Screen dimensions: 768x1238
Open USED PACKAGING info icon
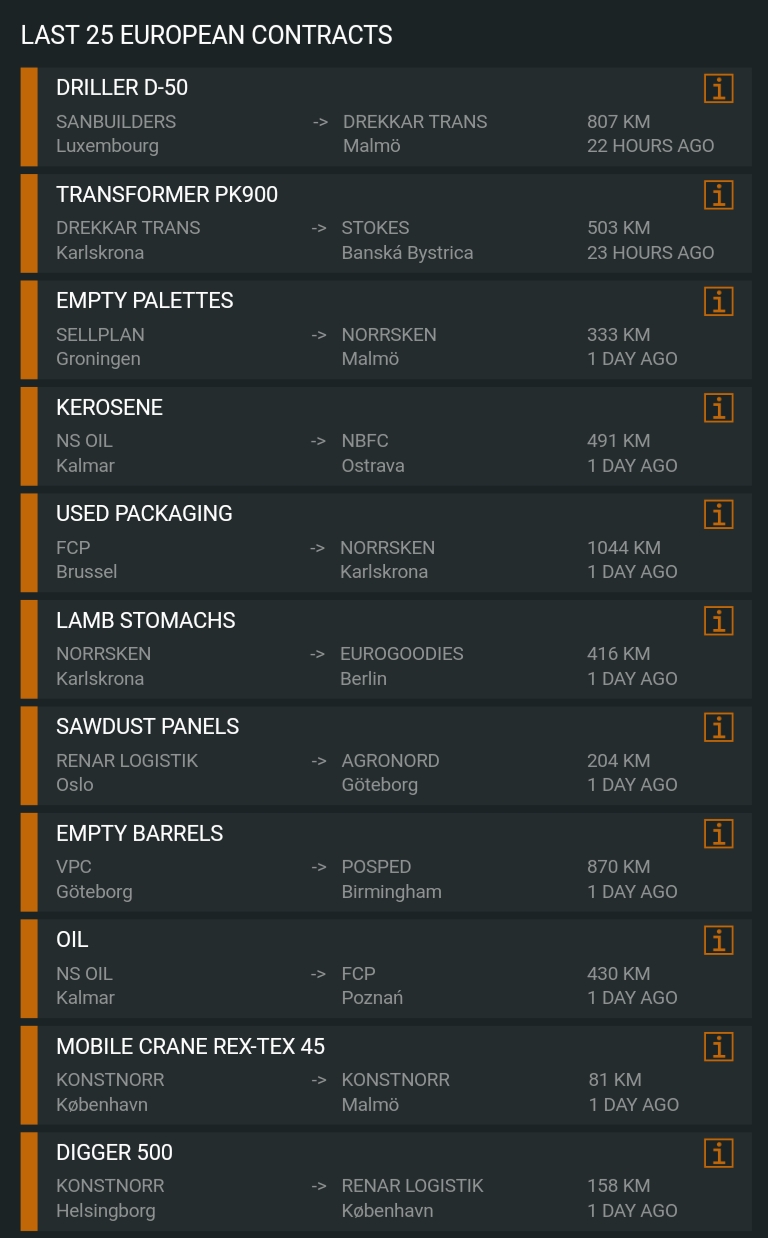coord(718,515)
